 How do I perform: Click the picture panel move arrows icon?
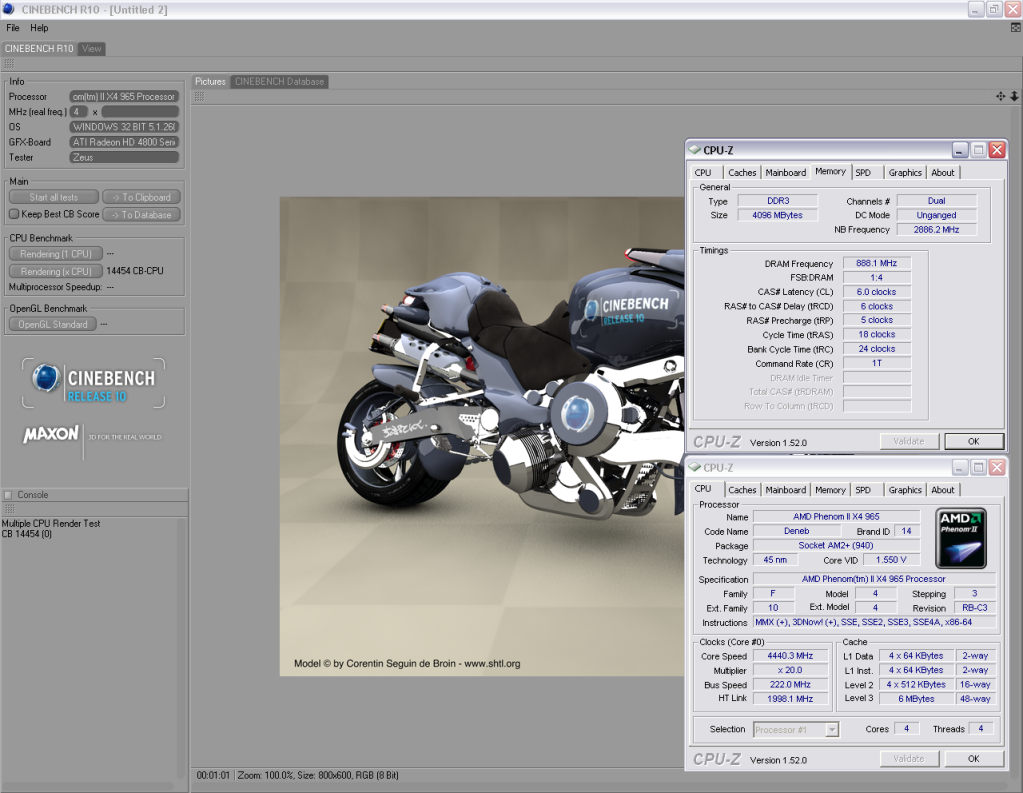click(x=1000, y=96)
